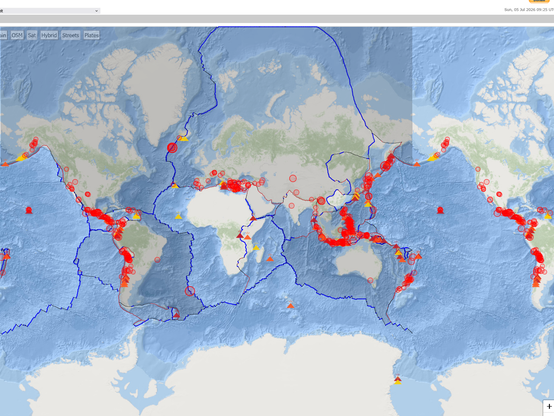Select the yellow volcano triangle on the Antarctic coast

[398, 382]
